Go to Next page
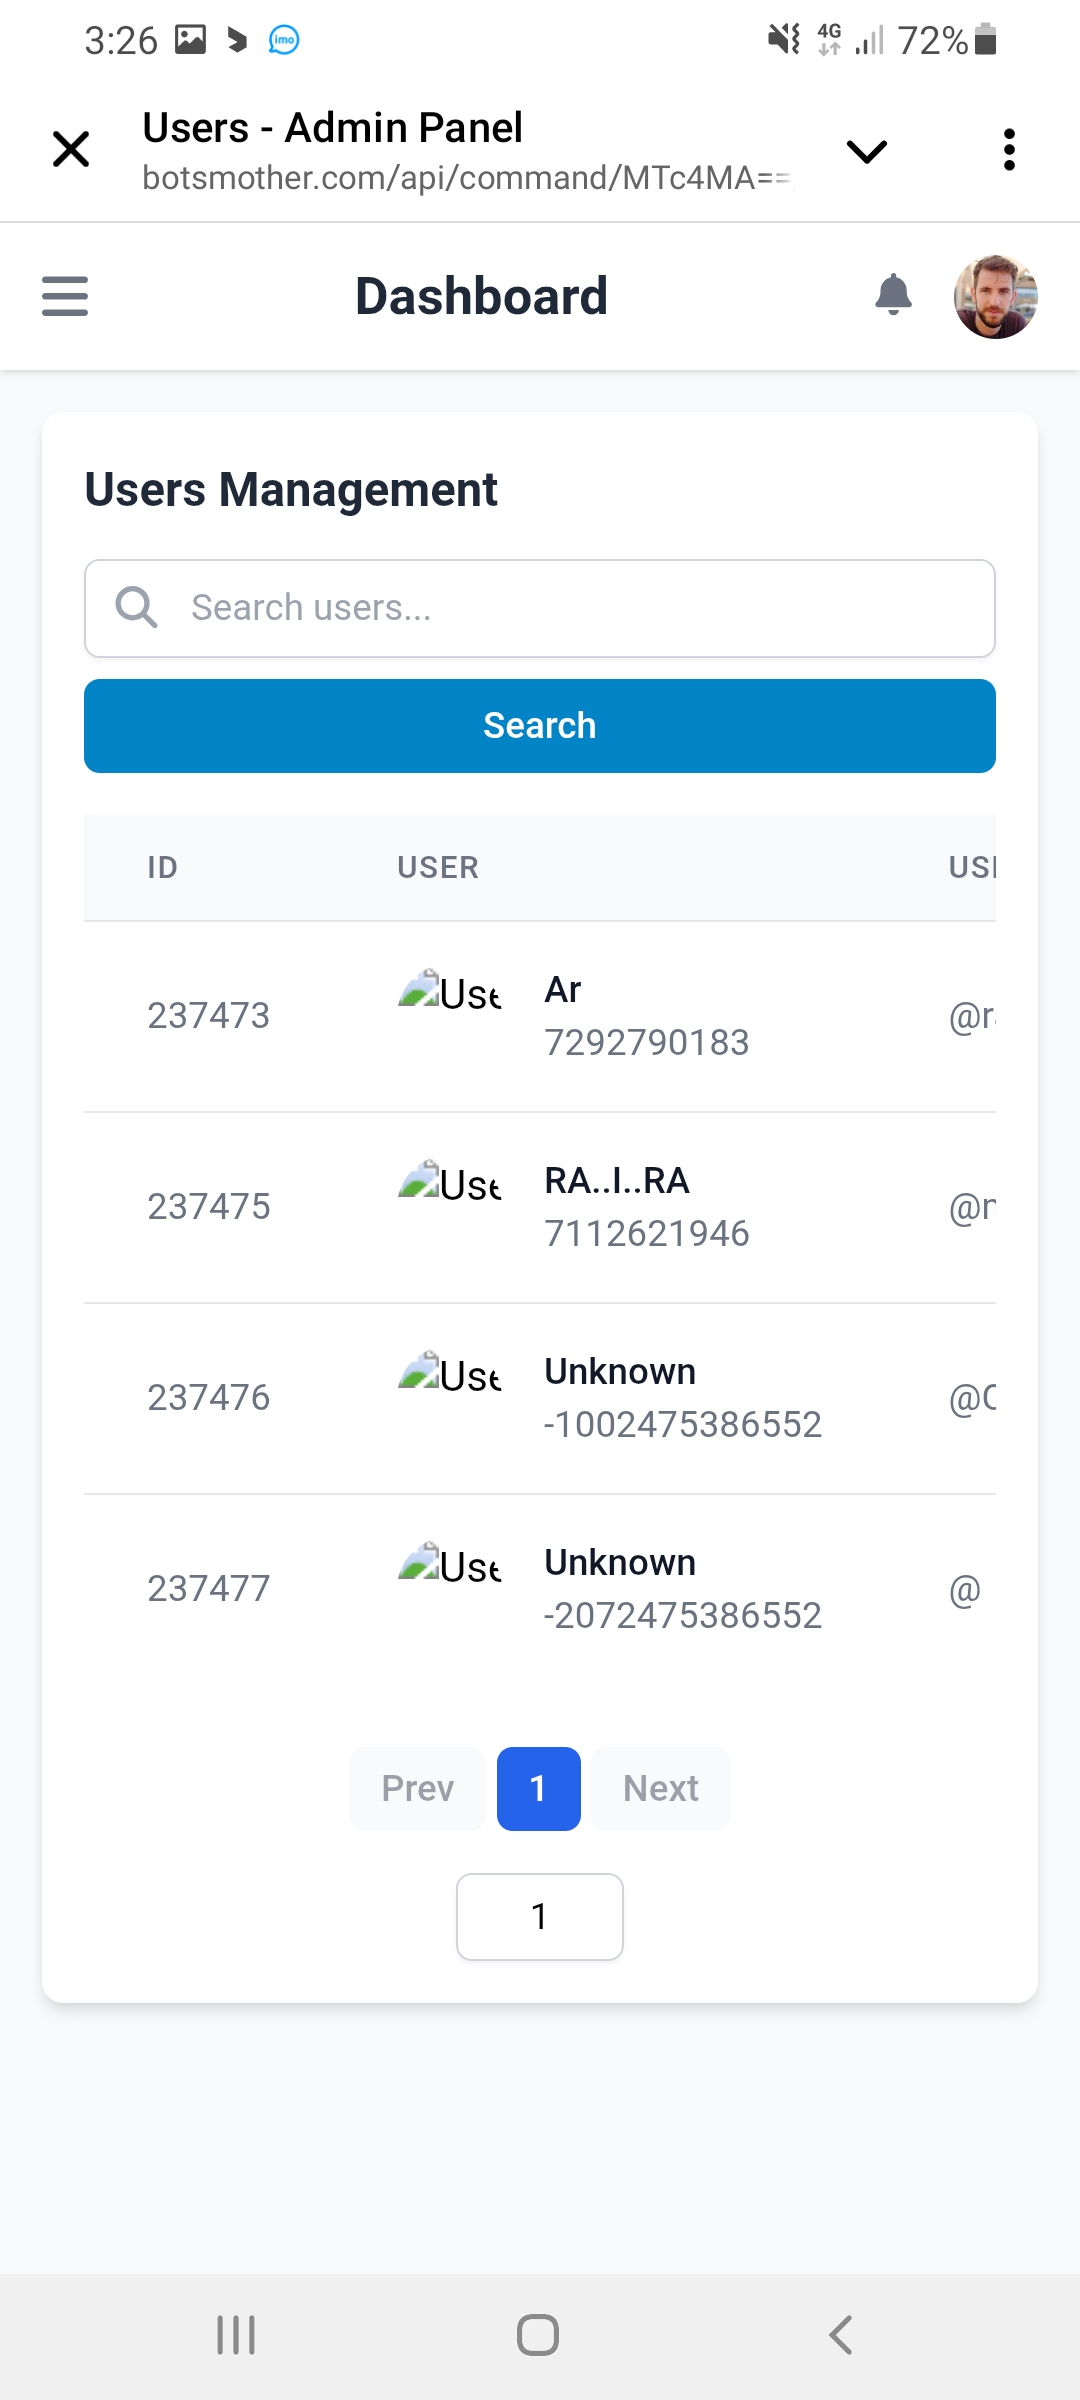The height and width of the screenshot is (2400, 1080). (x=660, y=1789)
